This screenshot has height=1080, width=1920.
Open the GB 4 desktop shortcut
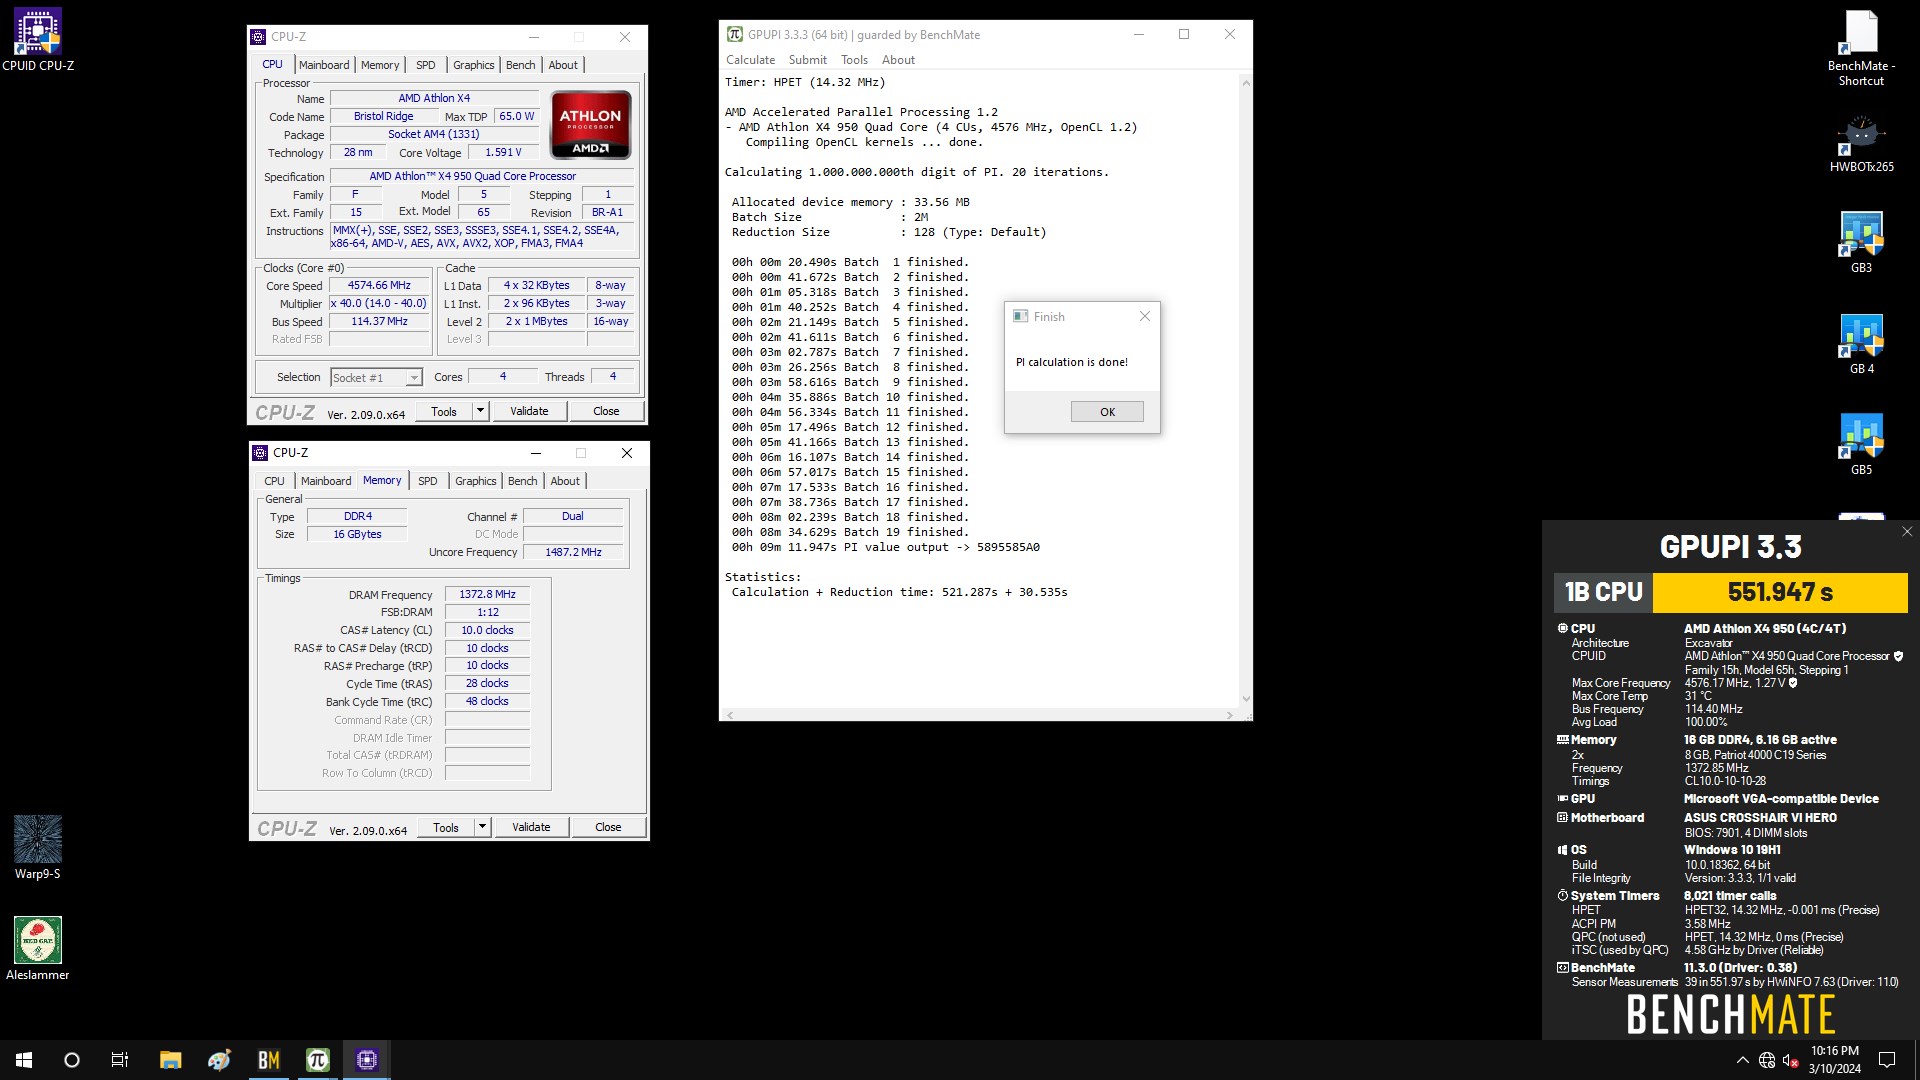point(1861,343)
